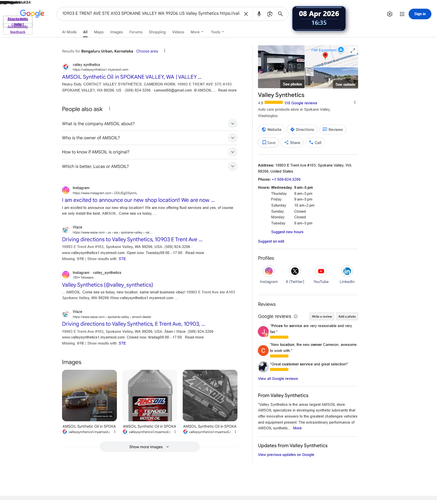Click View all Google reviews link

(278, 379)
